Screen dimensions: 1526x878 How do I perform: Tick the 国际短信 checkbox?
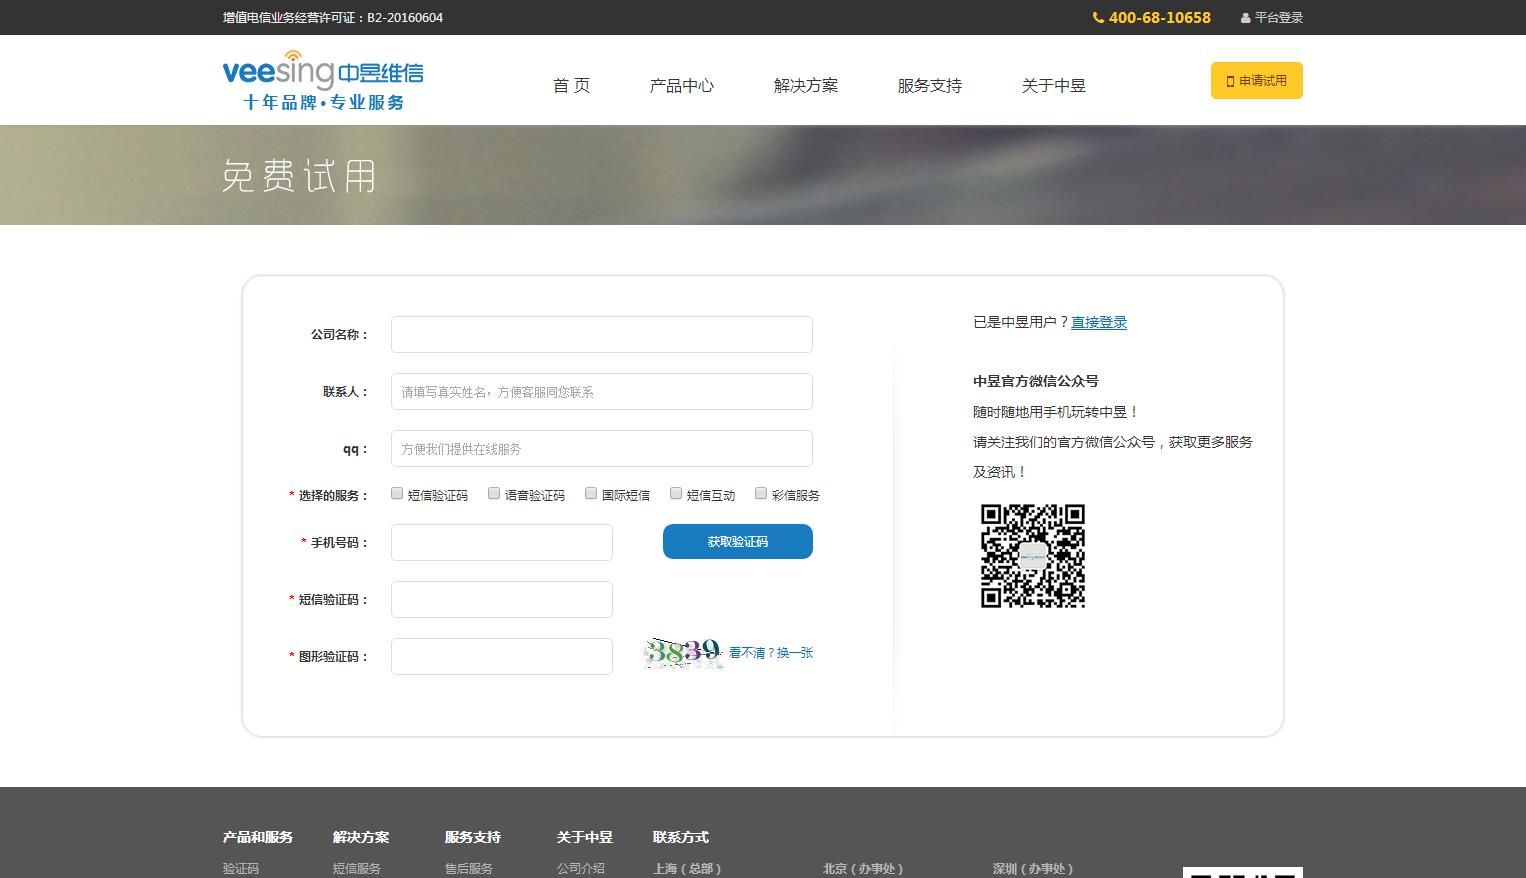tap(591, 493)
